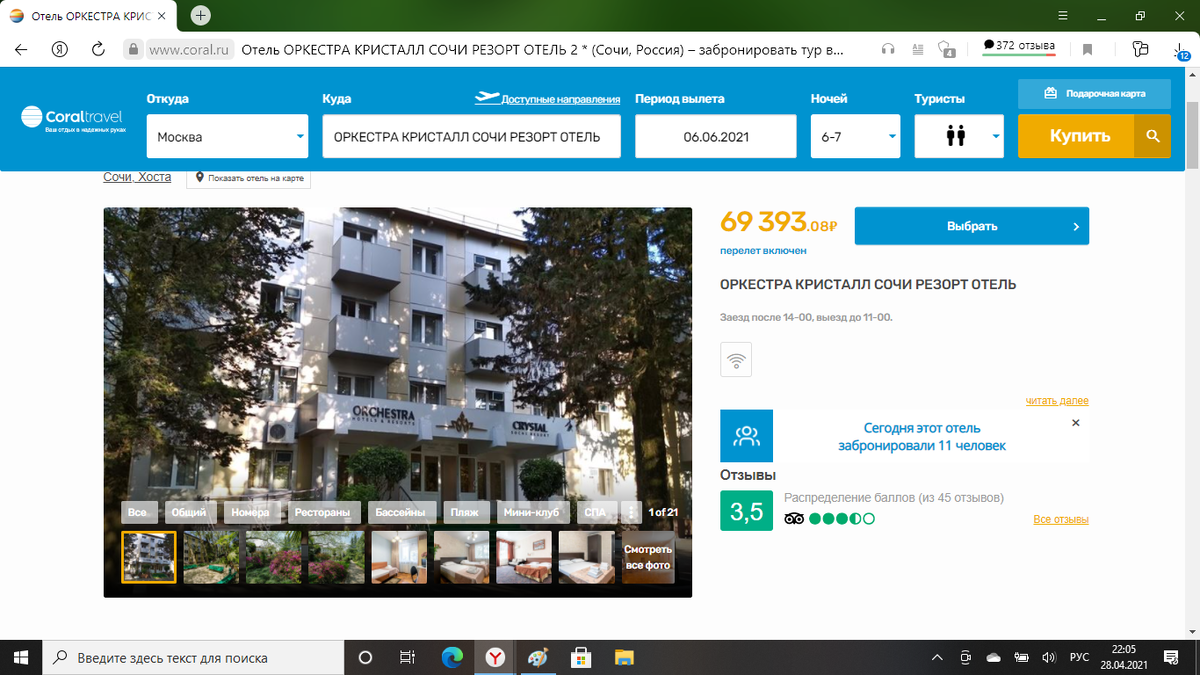Go back with the browser back arrow

(21, 49)
